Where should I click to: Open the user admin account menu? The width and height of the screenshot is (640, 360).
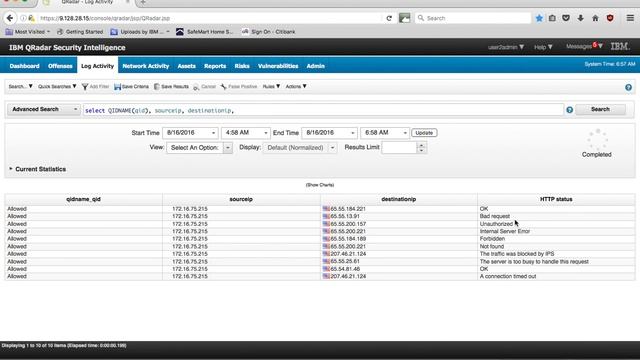click(506, 47)
